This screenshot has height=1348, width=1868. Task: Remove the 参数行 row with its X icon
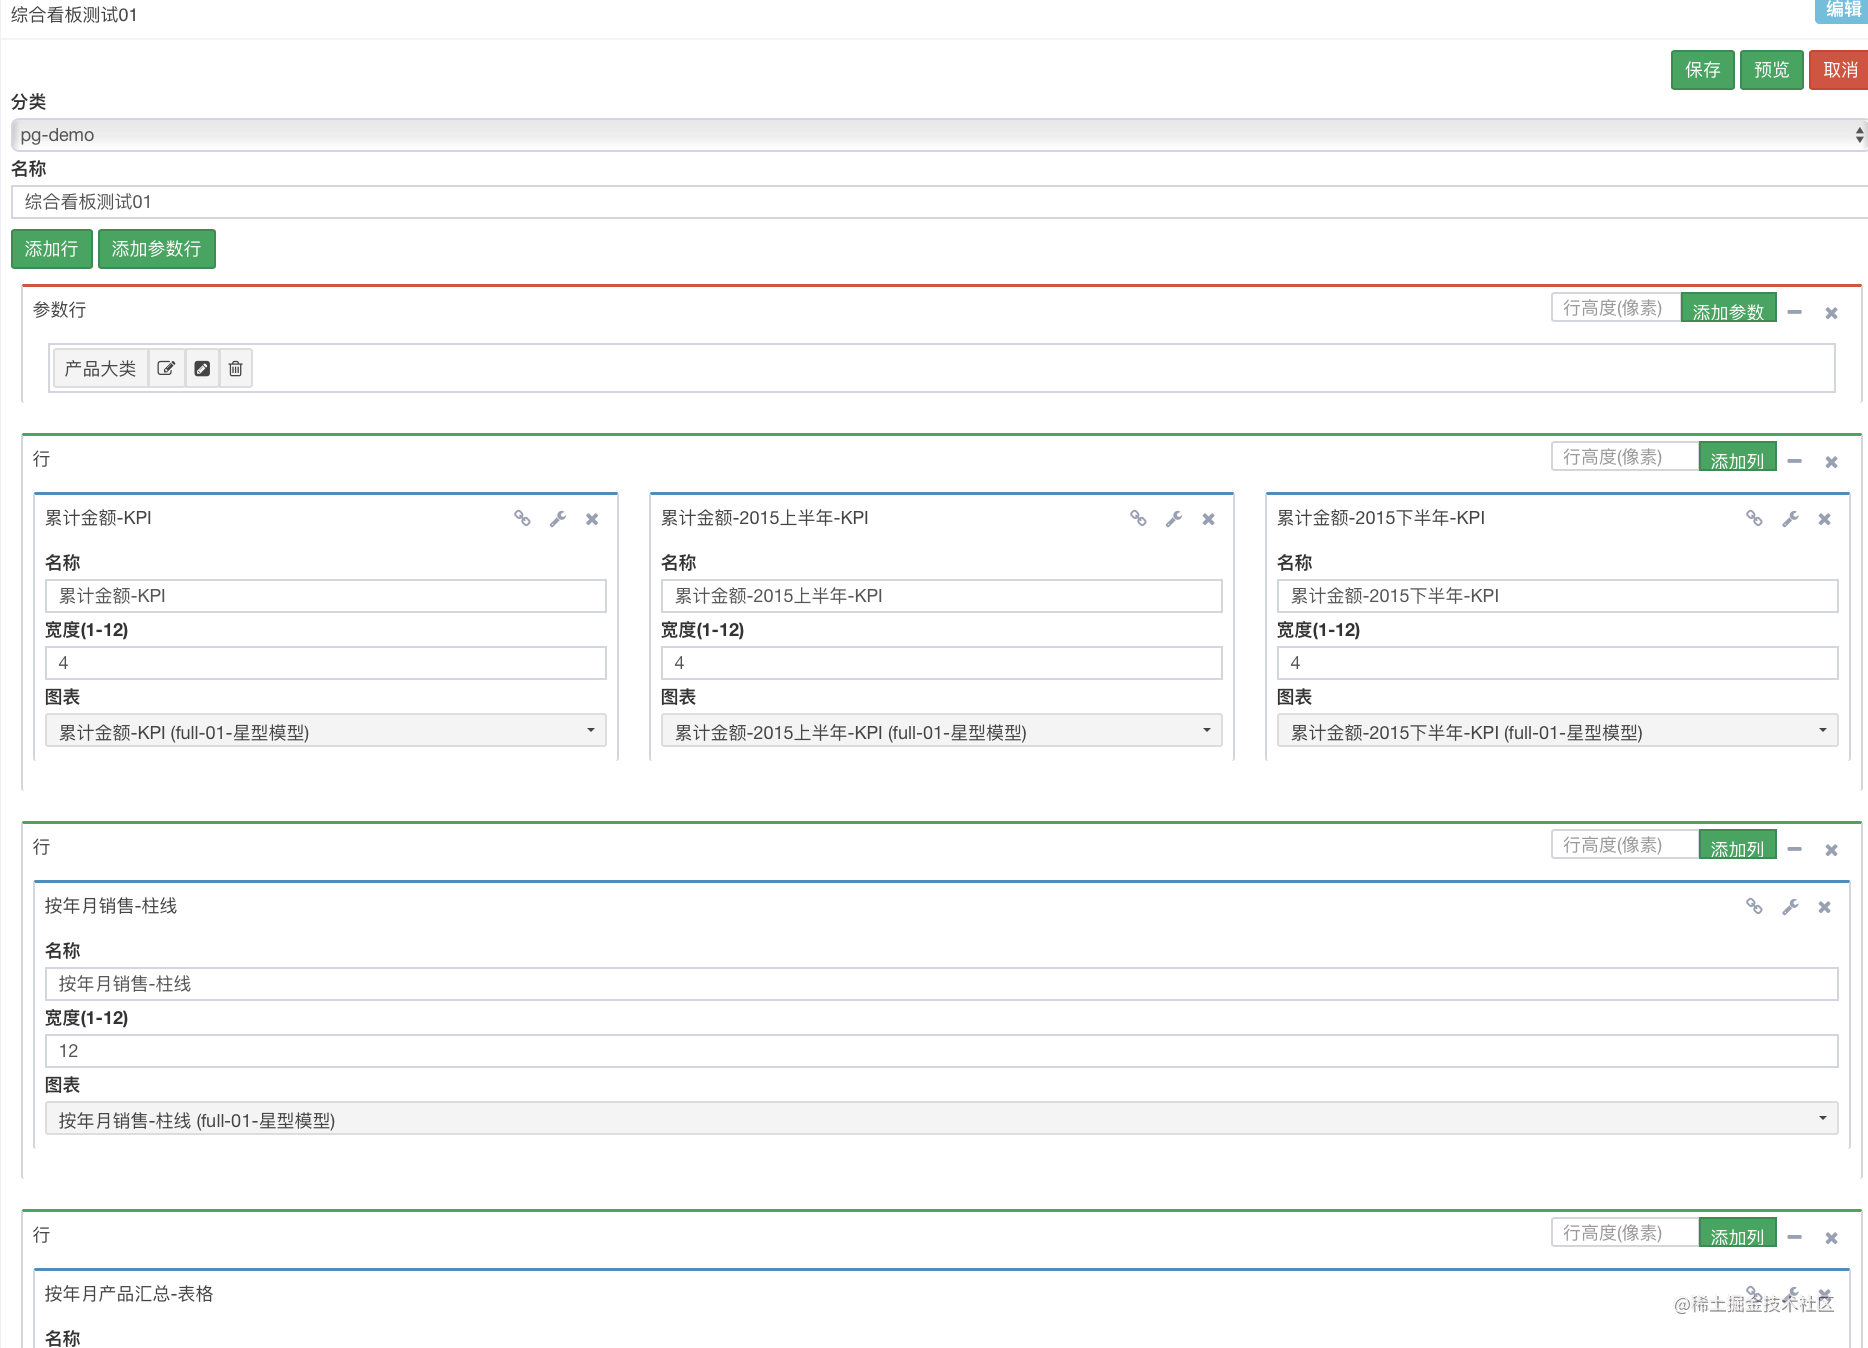(1832, 313)
